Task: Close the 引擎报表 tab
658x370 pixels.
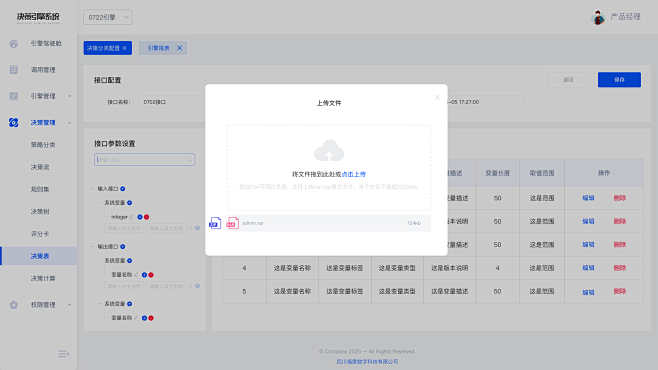Action: click(180, 48)
